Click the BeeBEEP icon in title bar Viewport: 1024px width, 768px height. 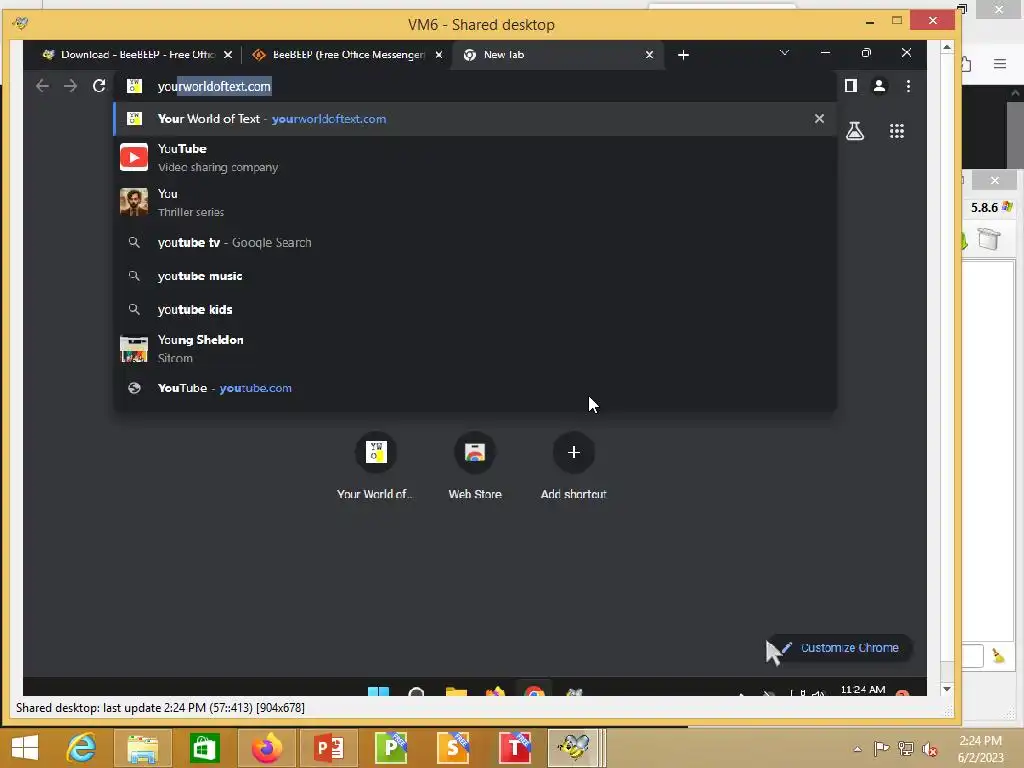[x=20, y=24]
